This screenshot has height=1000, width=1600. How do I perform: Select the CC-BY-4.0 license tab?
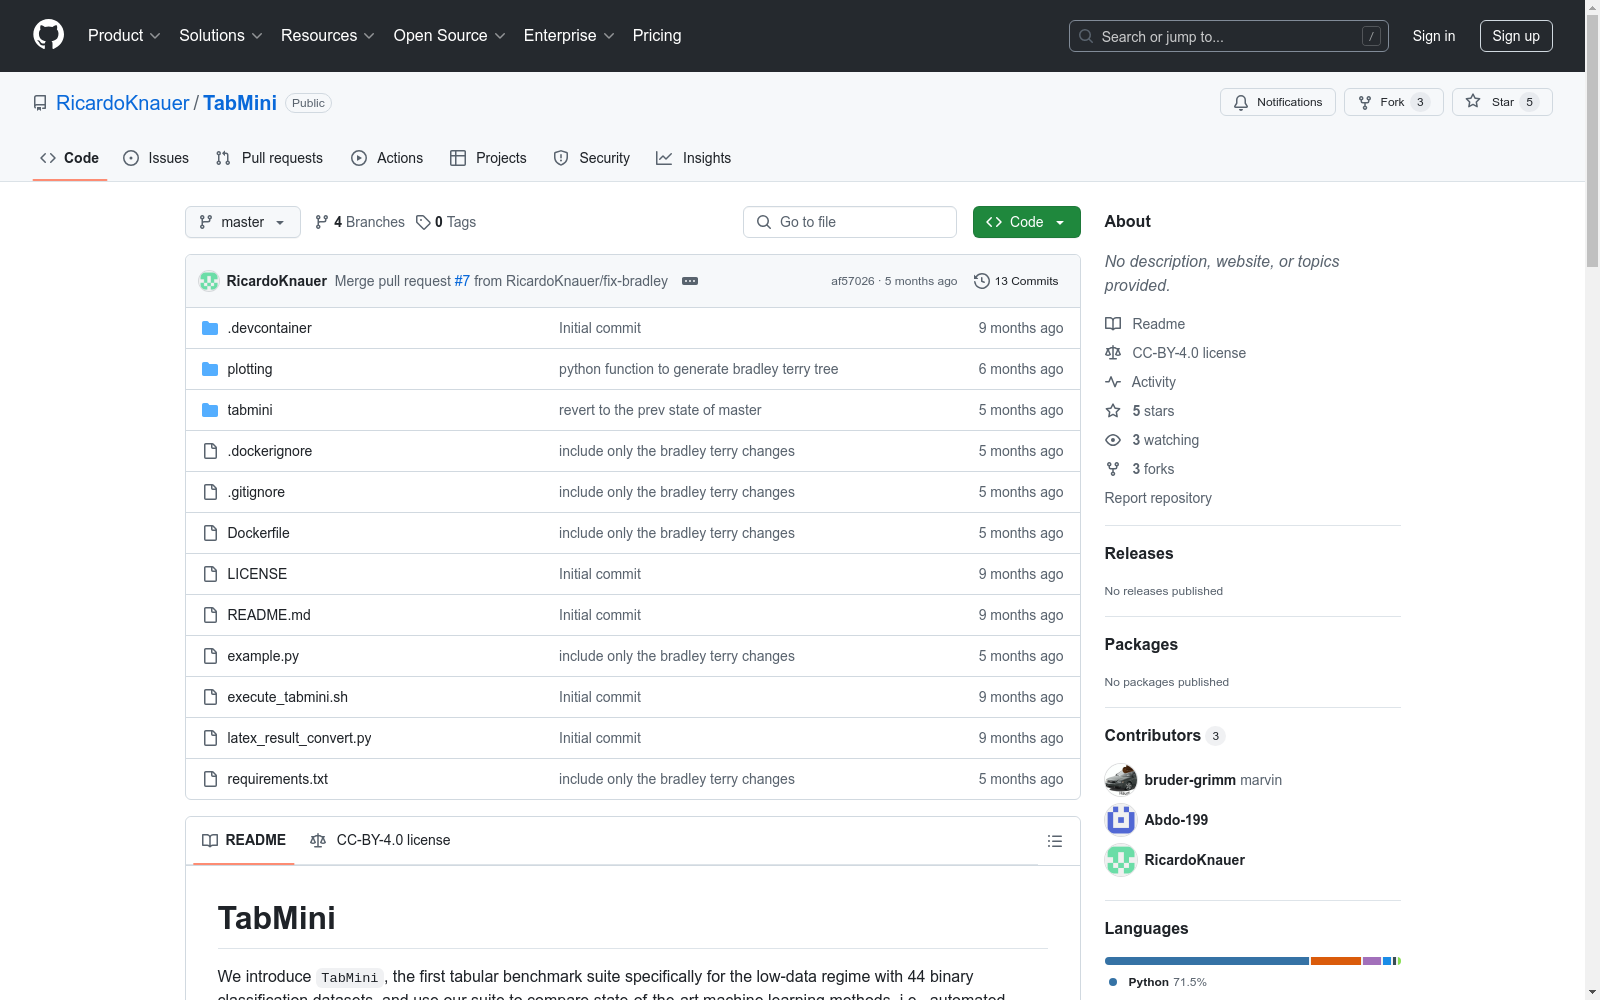[x=380, y=840]
